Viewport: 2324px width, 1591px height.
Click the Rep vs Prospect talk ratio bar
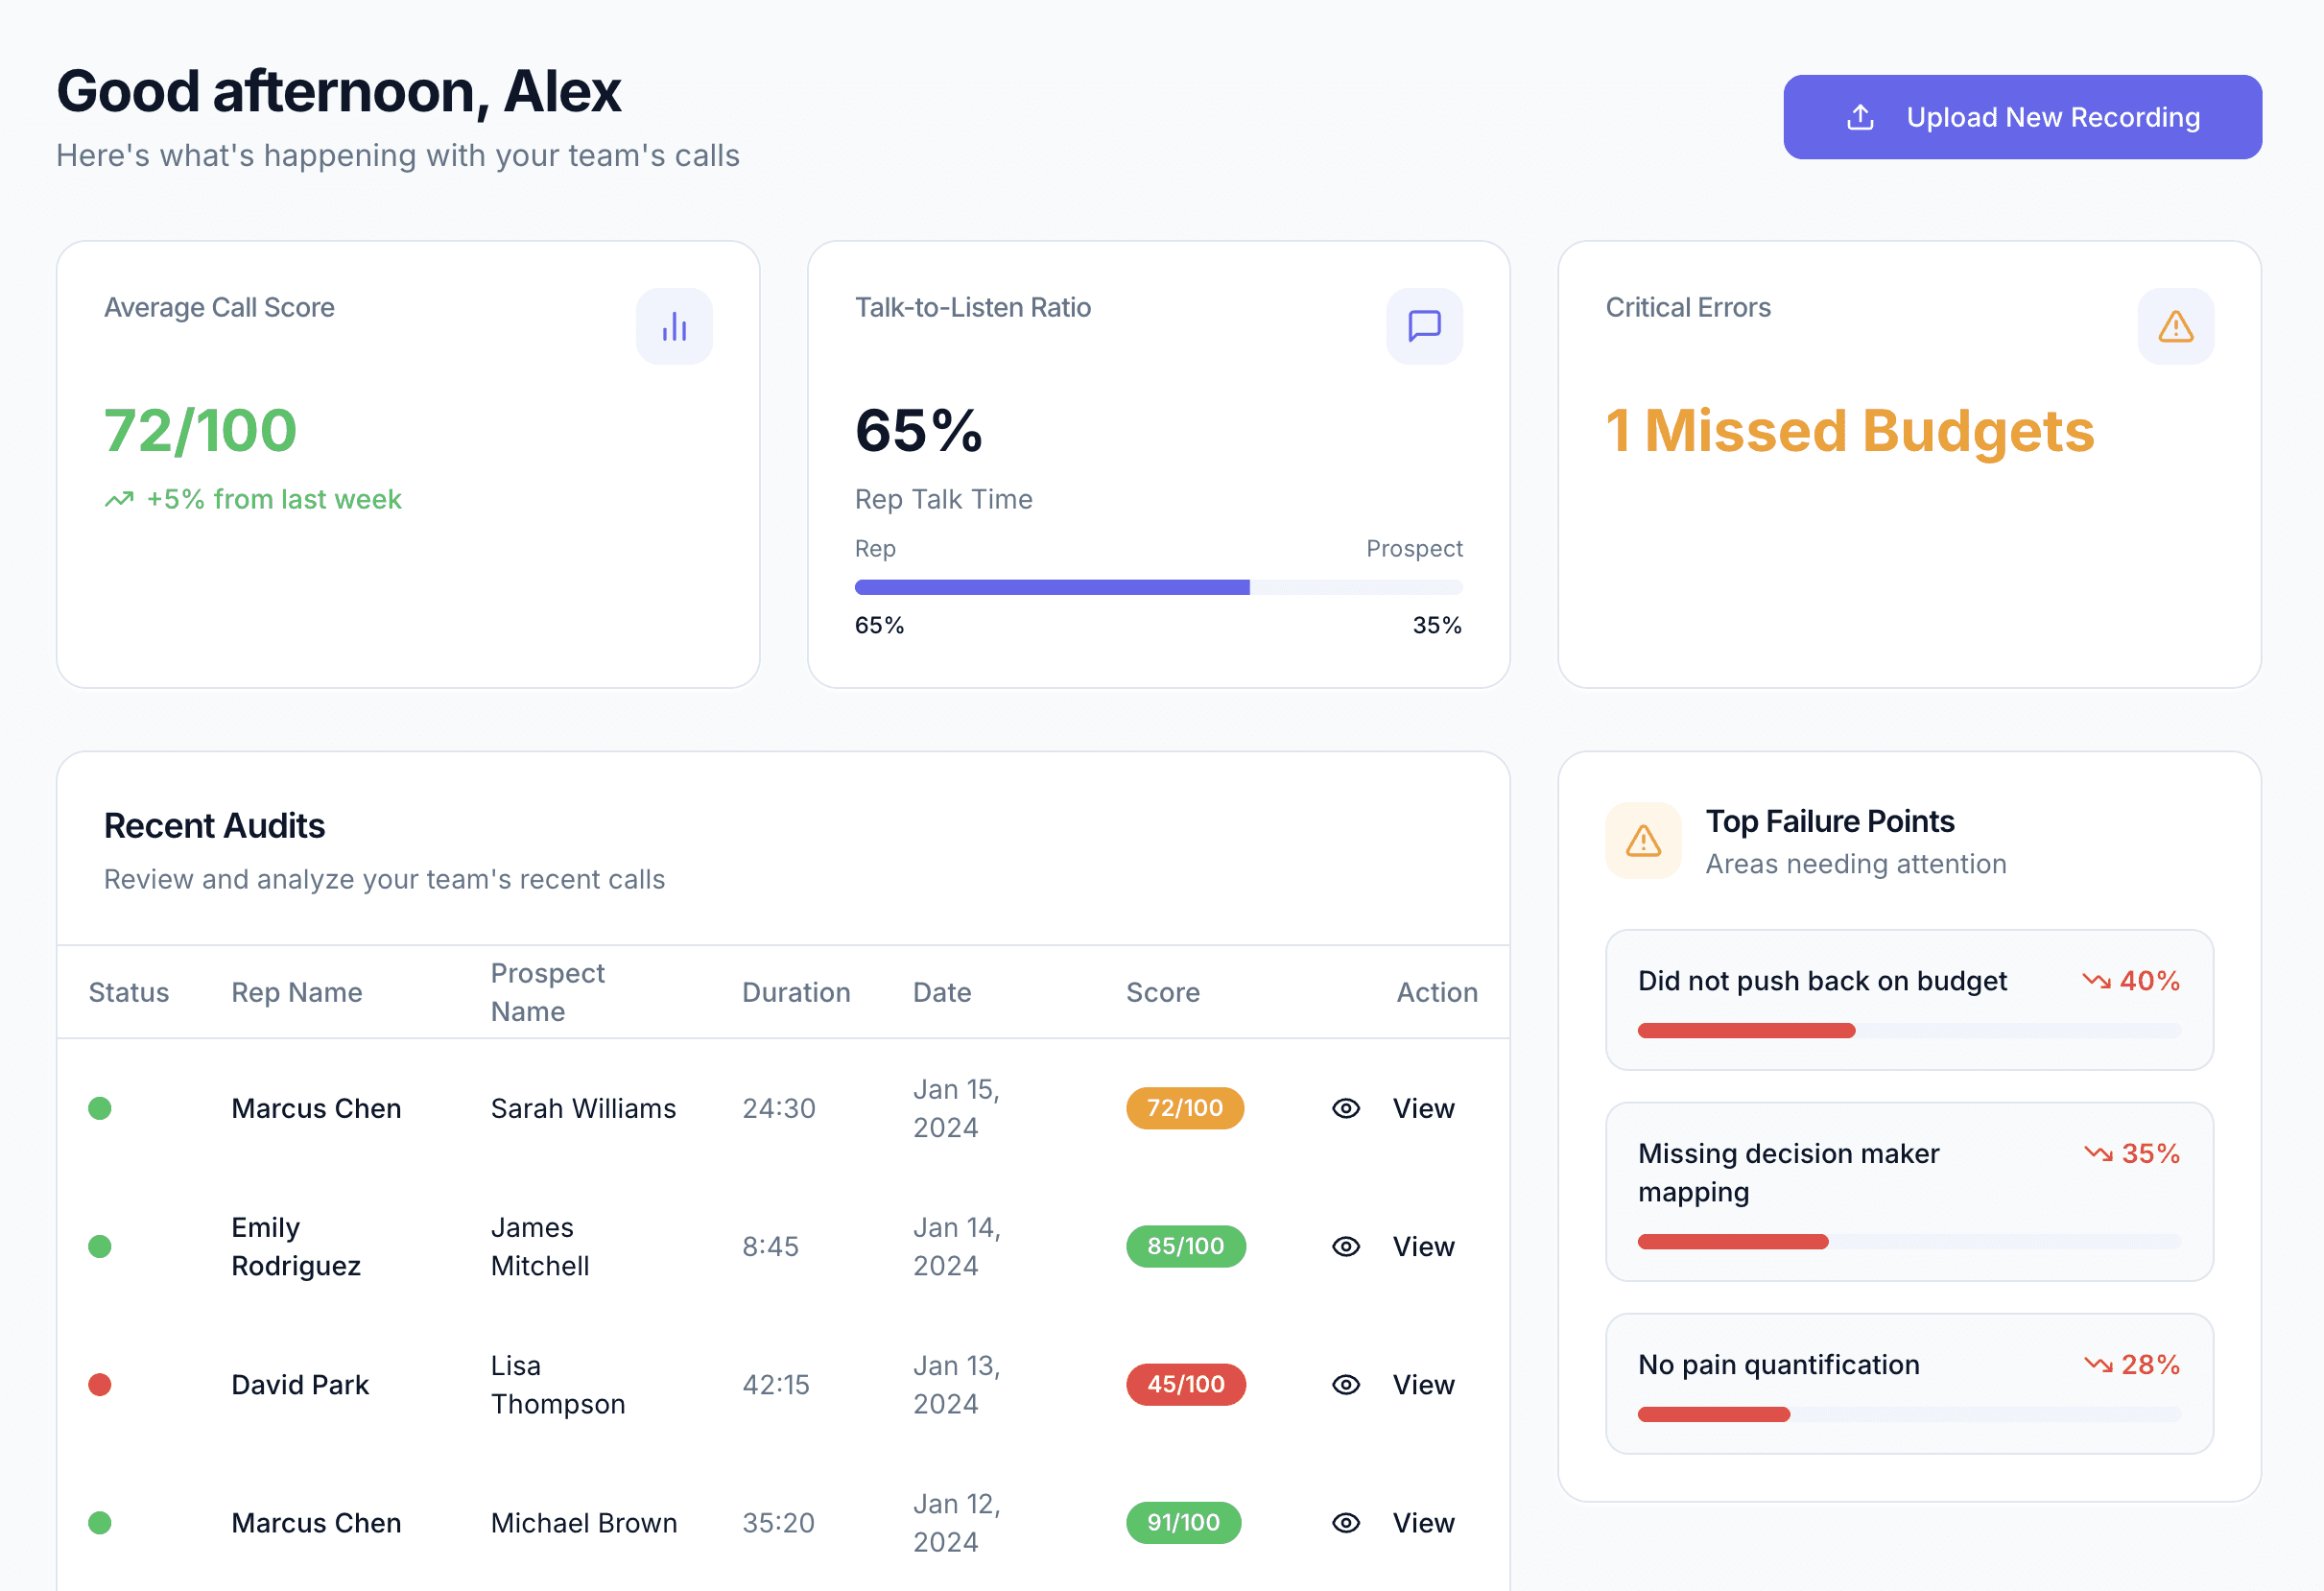(1158, 587)
